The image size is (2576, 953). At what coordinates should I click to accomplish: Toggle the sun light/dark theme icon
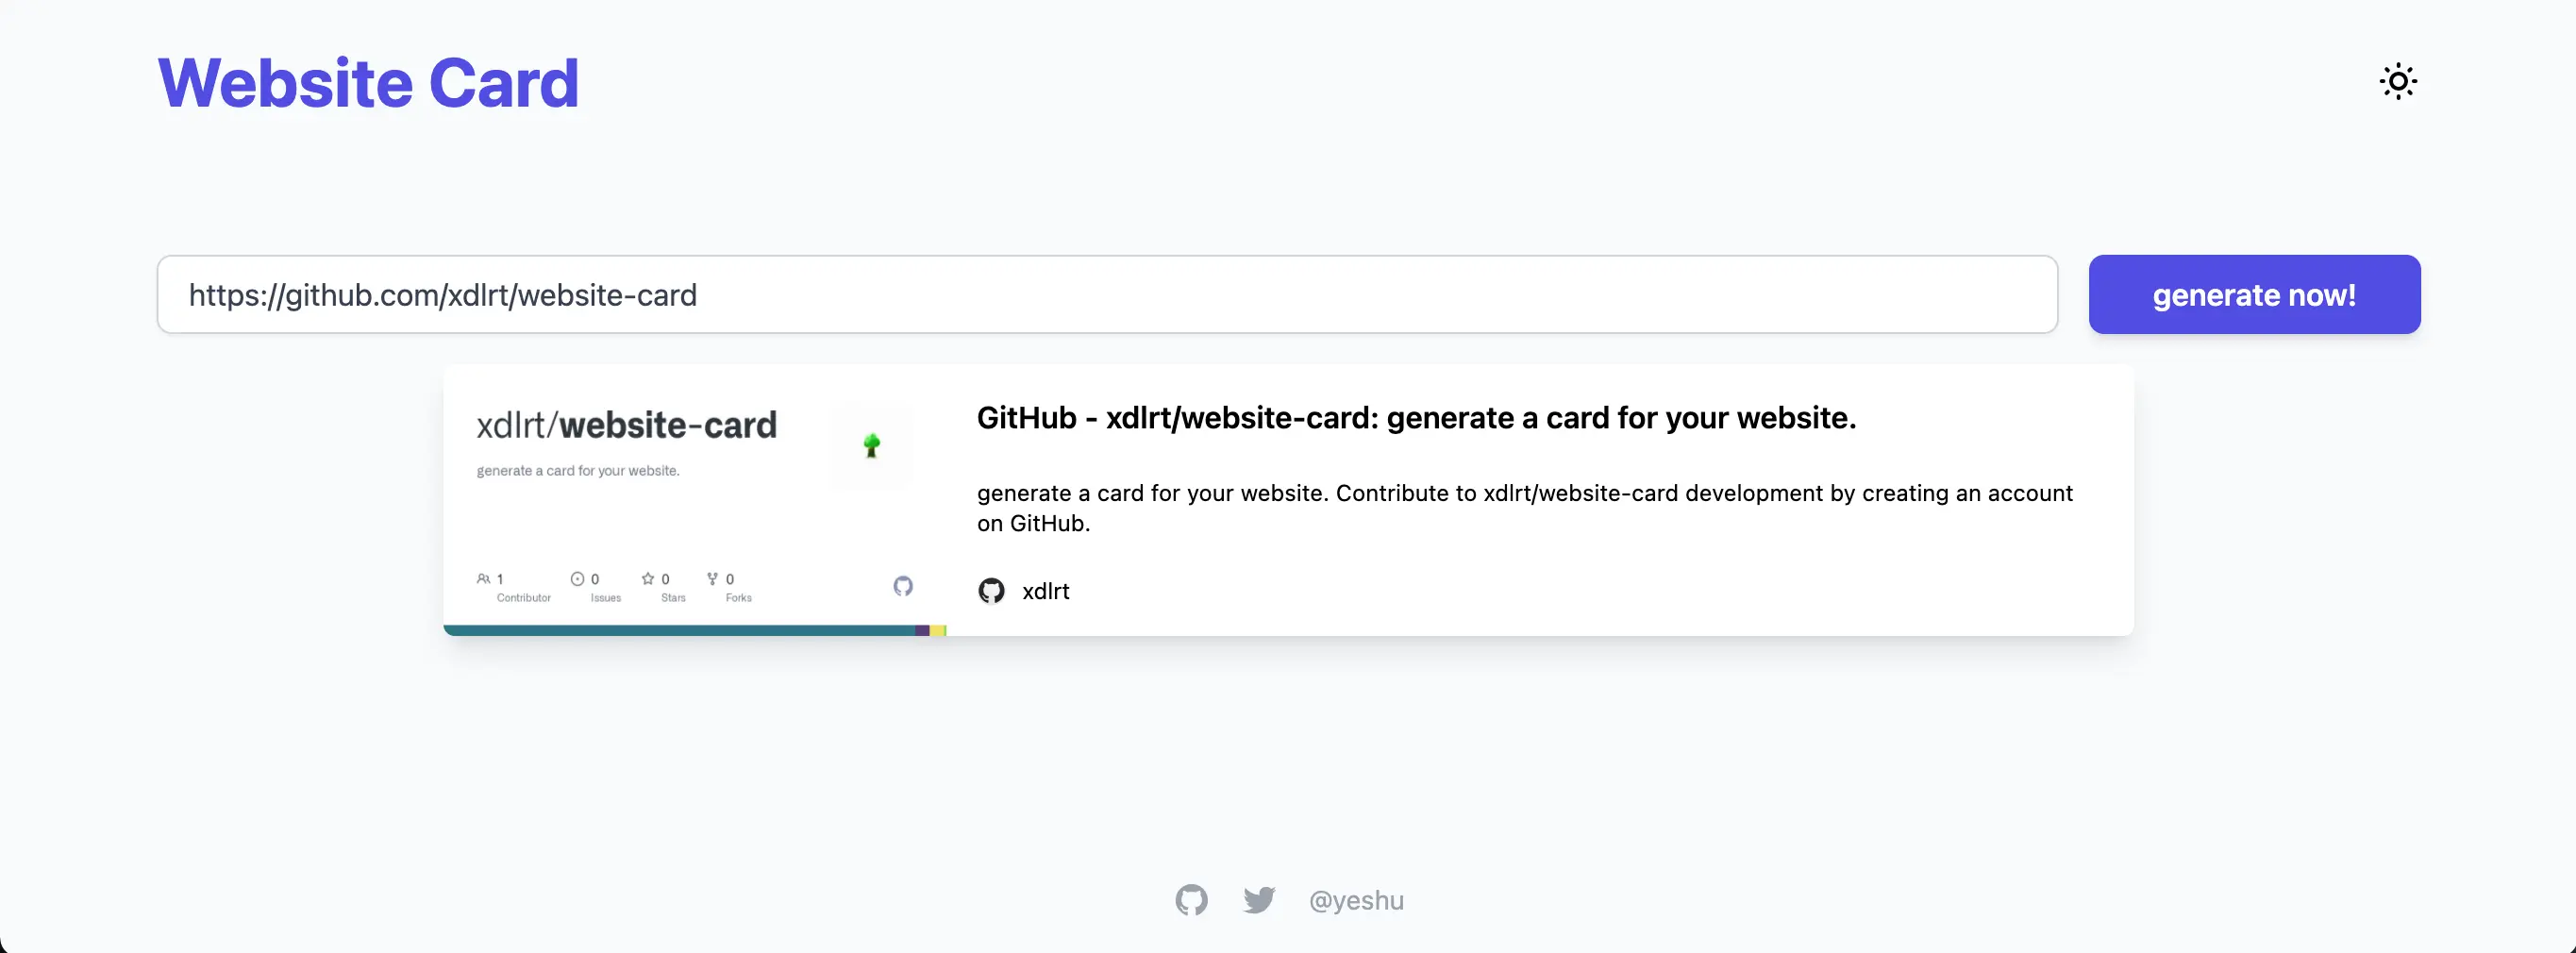(2397, 82)
